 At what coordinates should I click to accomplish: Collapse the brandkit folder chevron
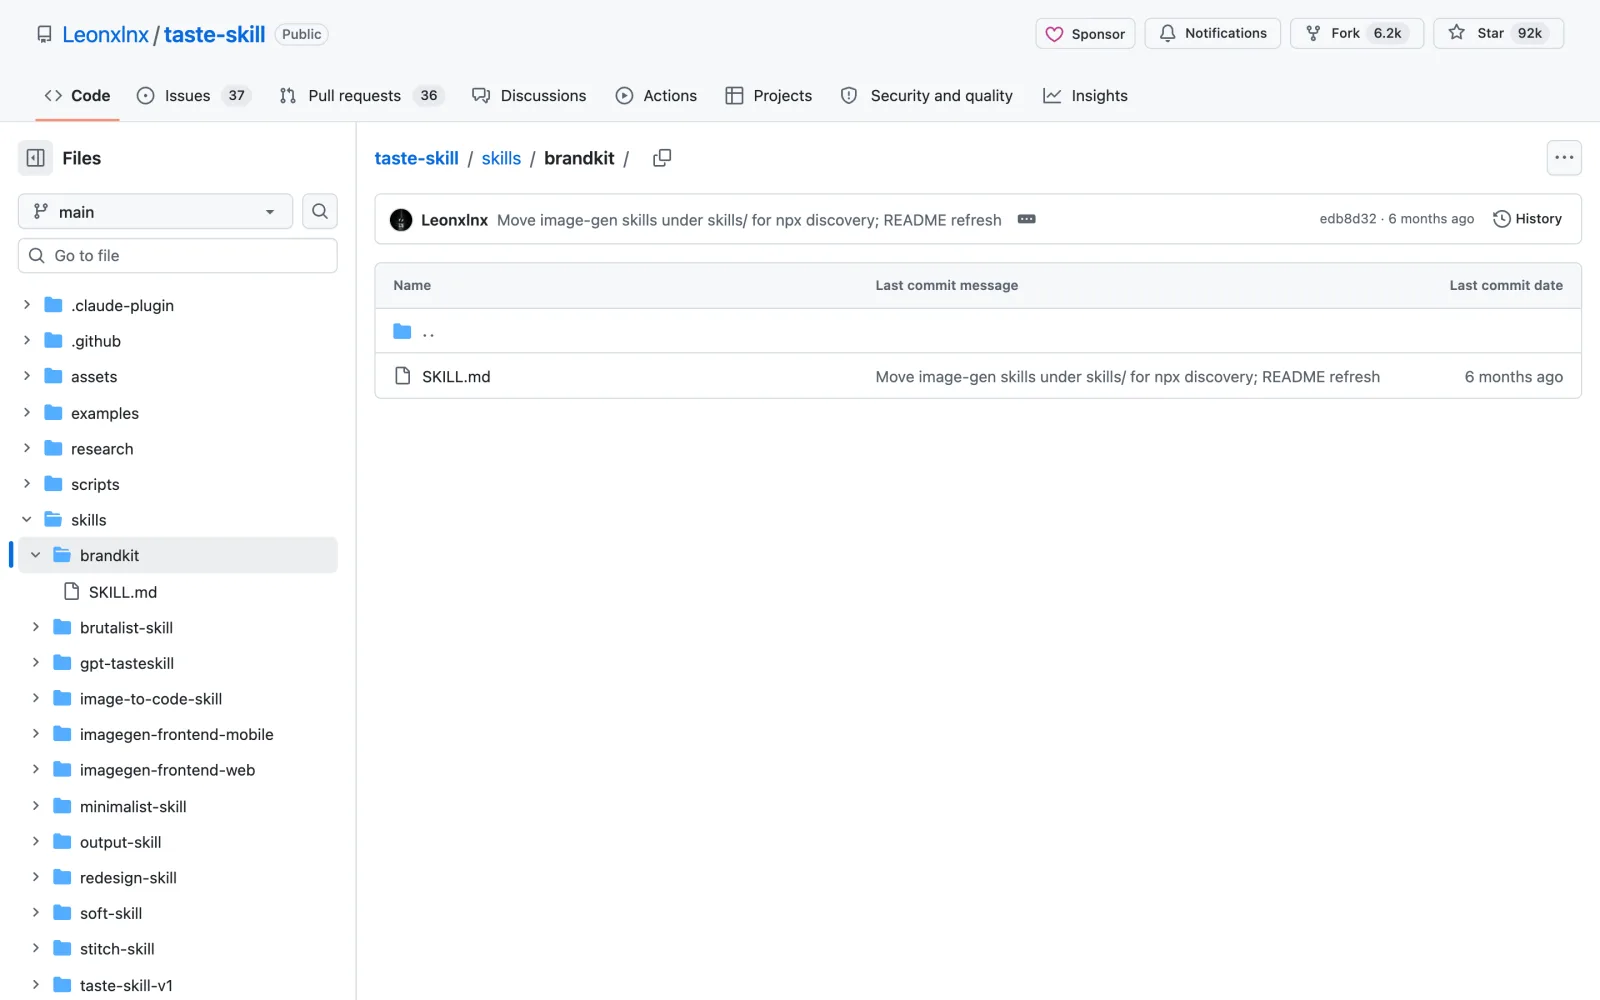click(36, 555)
